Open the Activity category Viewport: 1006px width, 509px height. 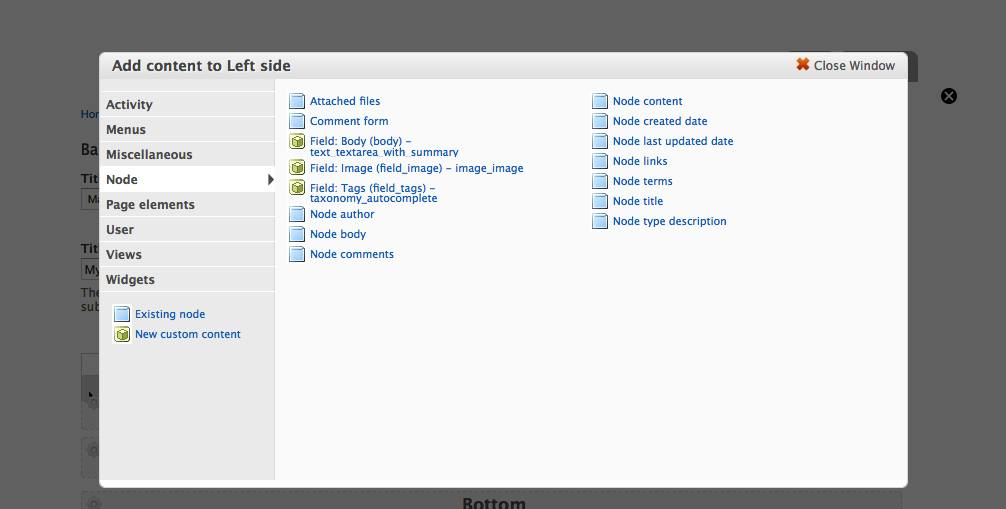point(130,105)
